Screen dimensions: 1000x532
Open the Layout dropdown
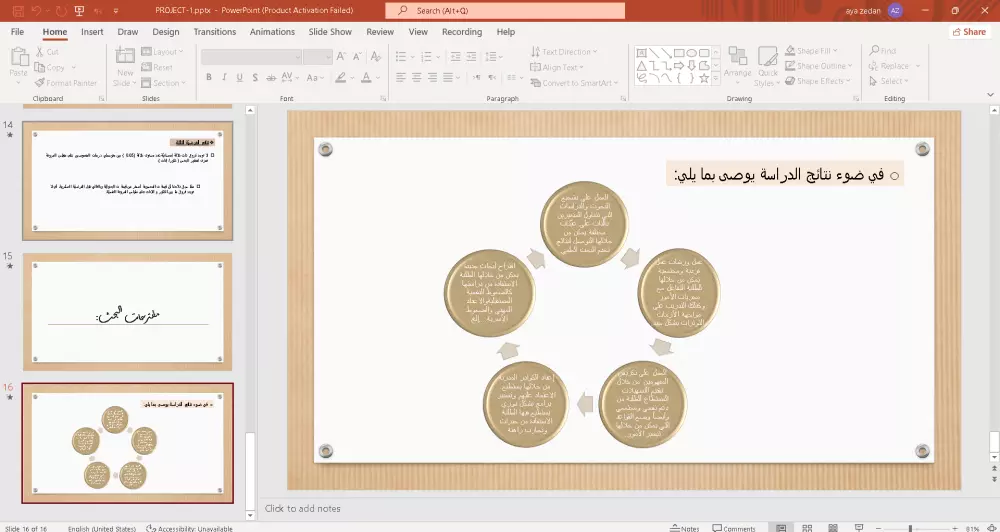(x=163, y=52)
